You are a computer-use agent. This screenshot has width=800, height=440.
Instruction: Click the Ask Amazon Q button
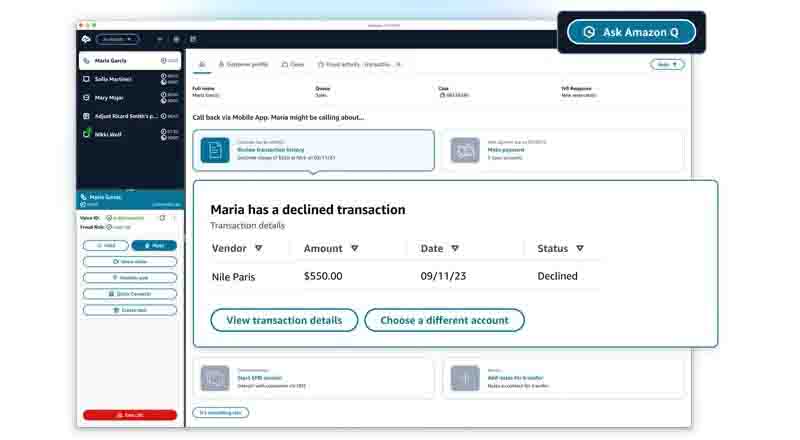(x=631, y=32)
